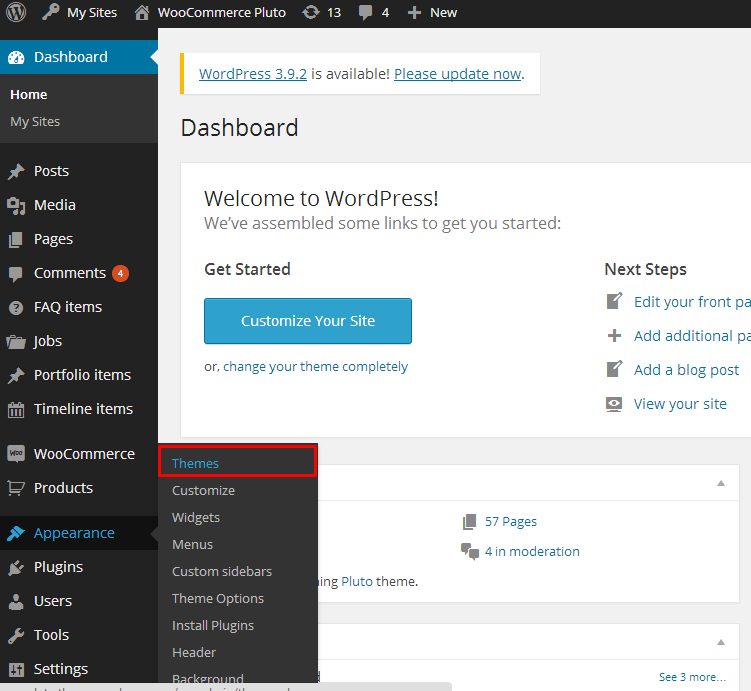The width and height of the screenshot is (751, 691).
Task: Click the See 3 more link
Action: (692, 677)
